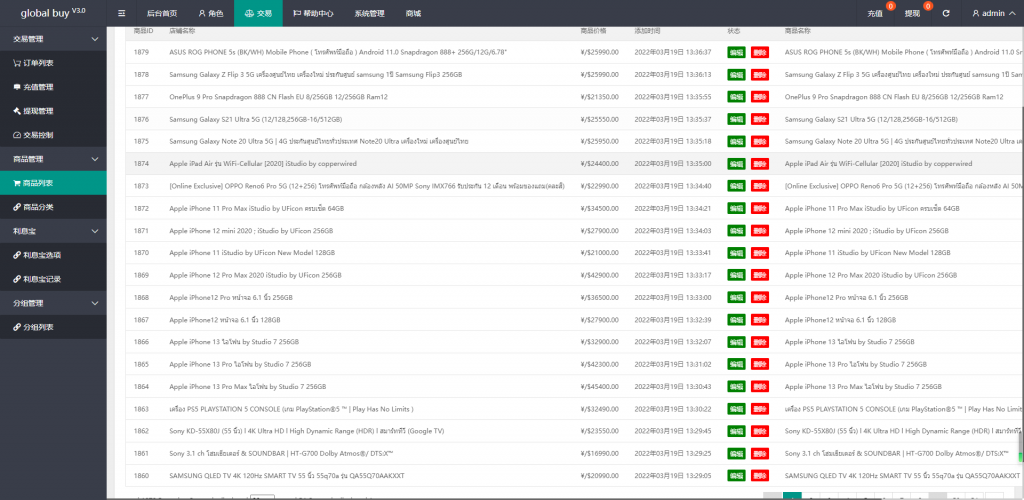Click timestamp 2022年03月19日 13:29:05

tap(673, 475)
